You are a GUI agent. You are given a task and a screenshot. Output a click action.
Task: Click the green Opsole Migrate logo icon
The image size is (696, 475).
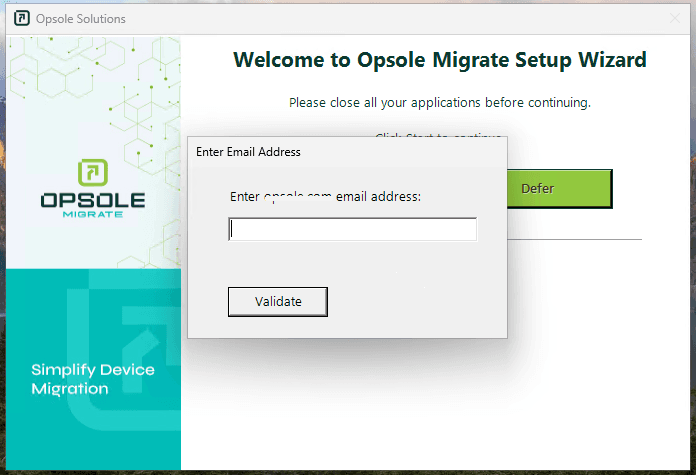93,173
